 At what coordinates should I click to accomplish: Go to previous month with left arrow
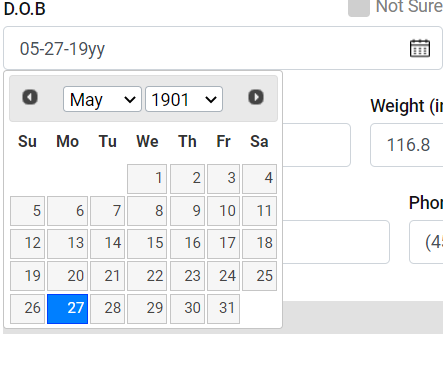[30, 97]
